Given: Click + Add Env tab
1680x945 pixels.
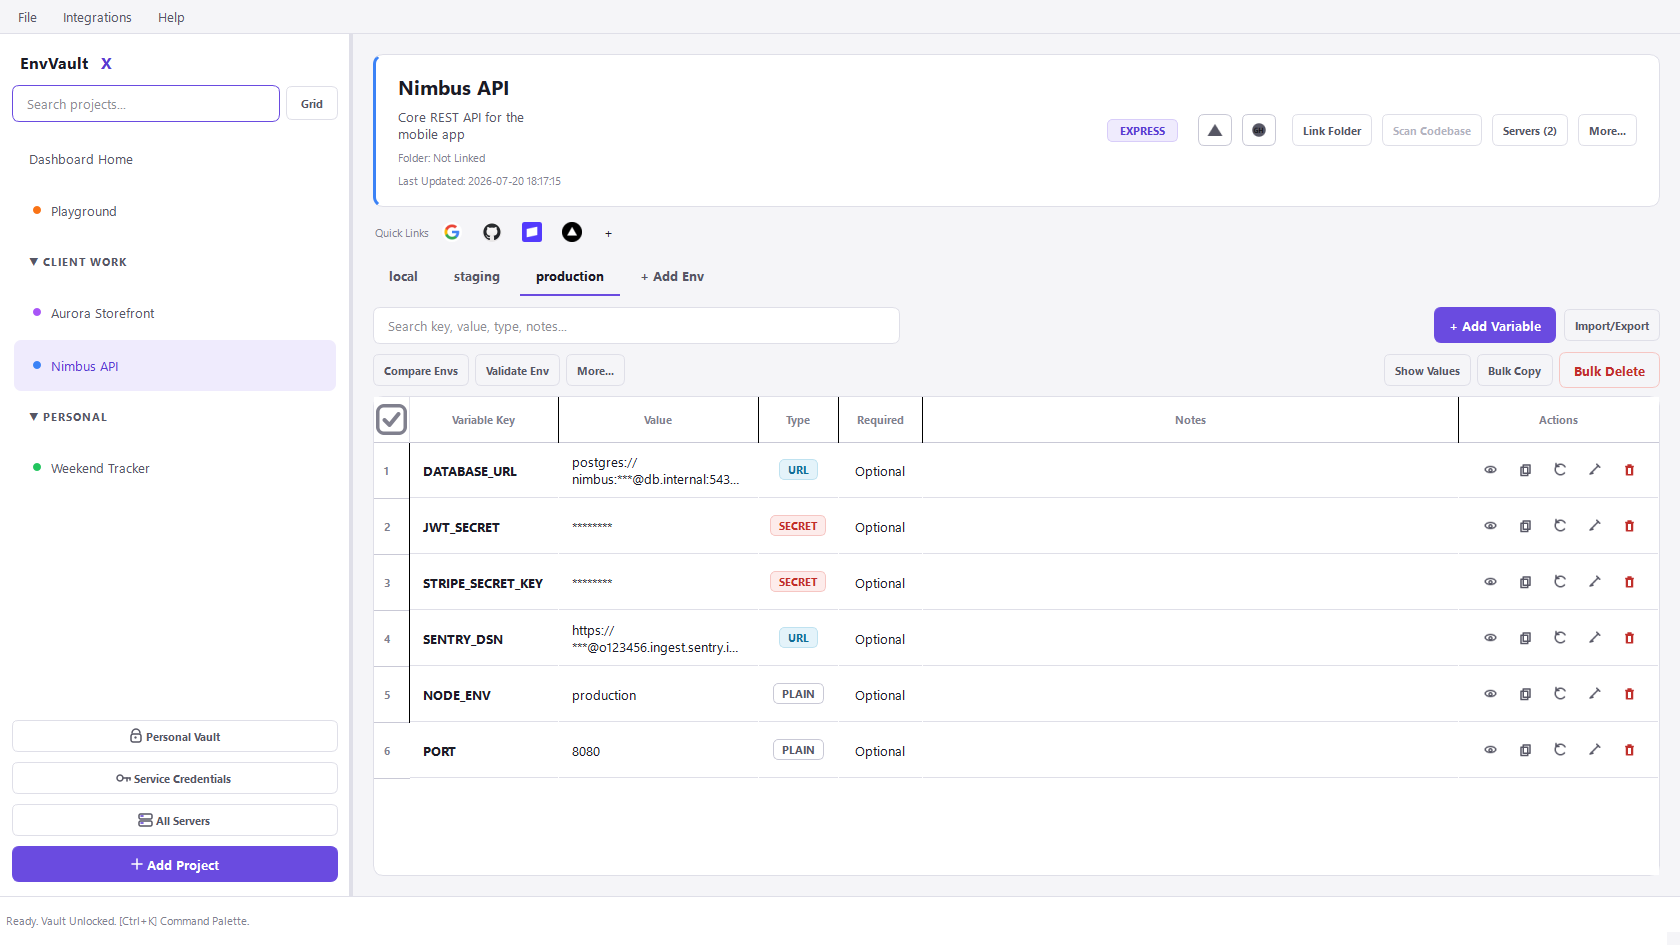Looking at the screenshot, I should 672,276.
